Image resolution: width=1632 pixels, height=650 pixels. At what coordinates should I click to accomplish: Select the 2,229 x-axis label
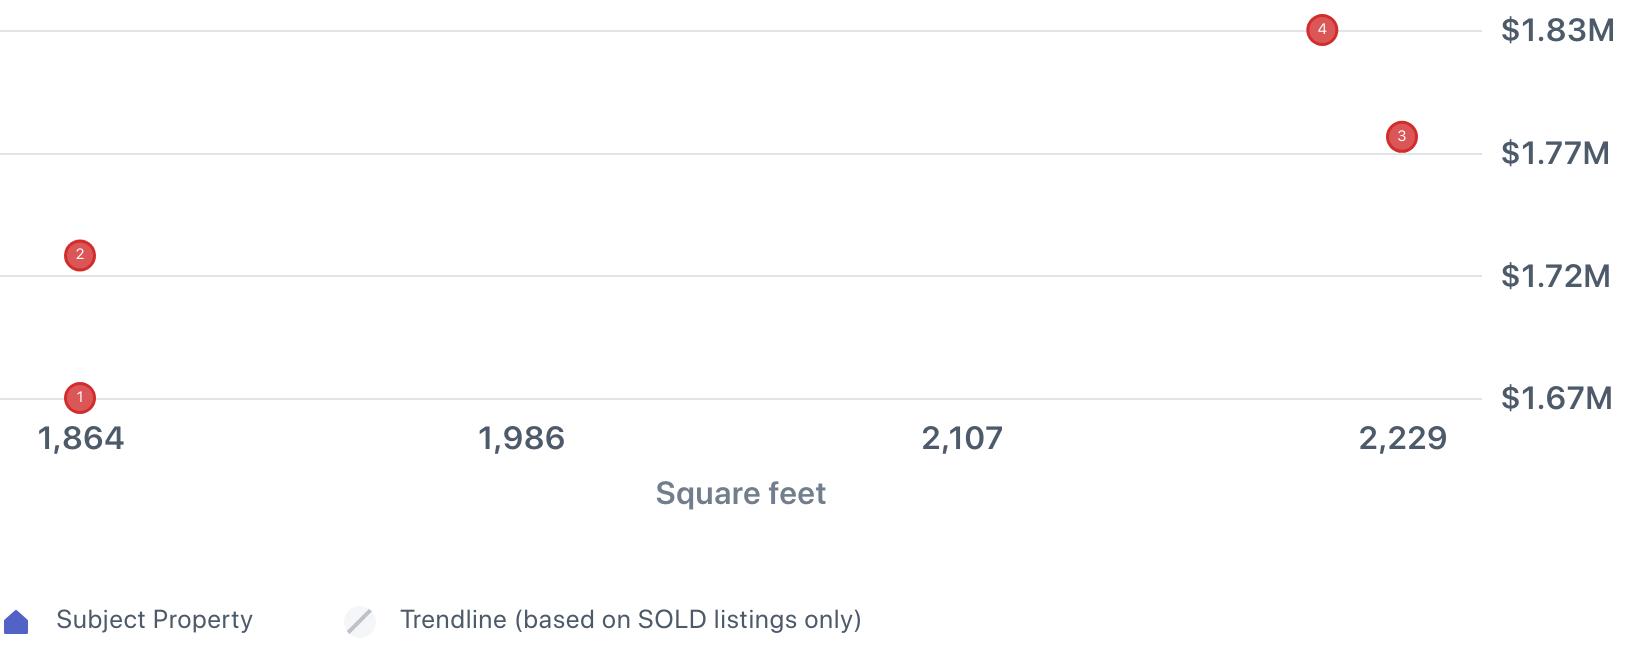(x=1402, y=438)
